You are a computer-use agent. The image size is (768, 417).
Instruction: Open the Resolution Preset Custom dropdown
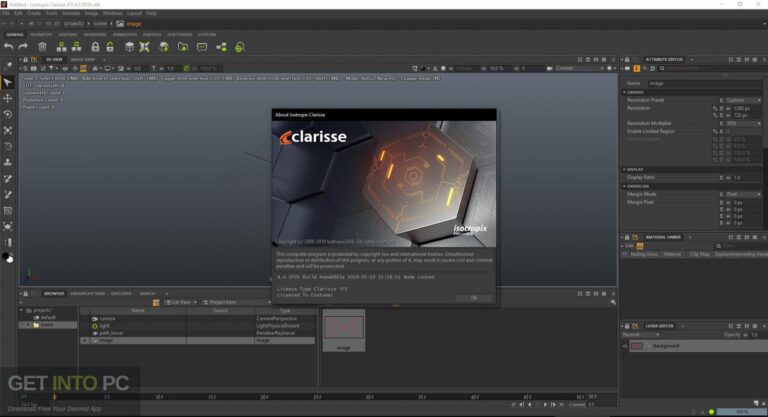743,100
